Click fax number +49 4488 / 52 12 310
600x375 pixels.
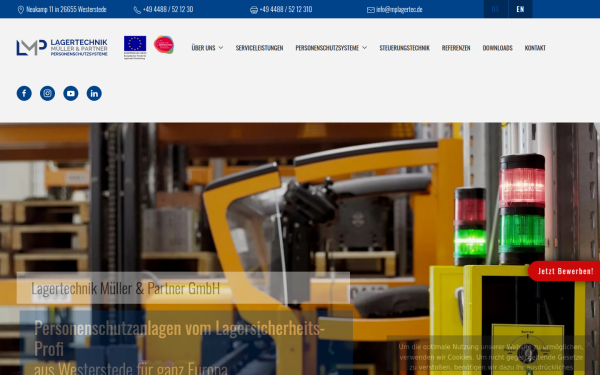[286, 10]
